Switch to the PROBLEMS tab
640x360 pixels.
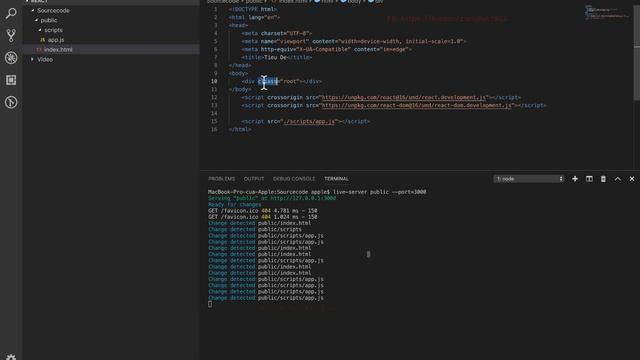click(222, 179)
